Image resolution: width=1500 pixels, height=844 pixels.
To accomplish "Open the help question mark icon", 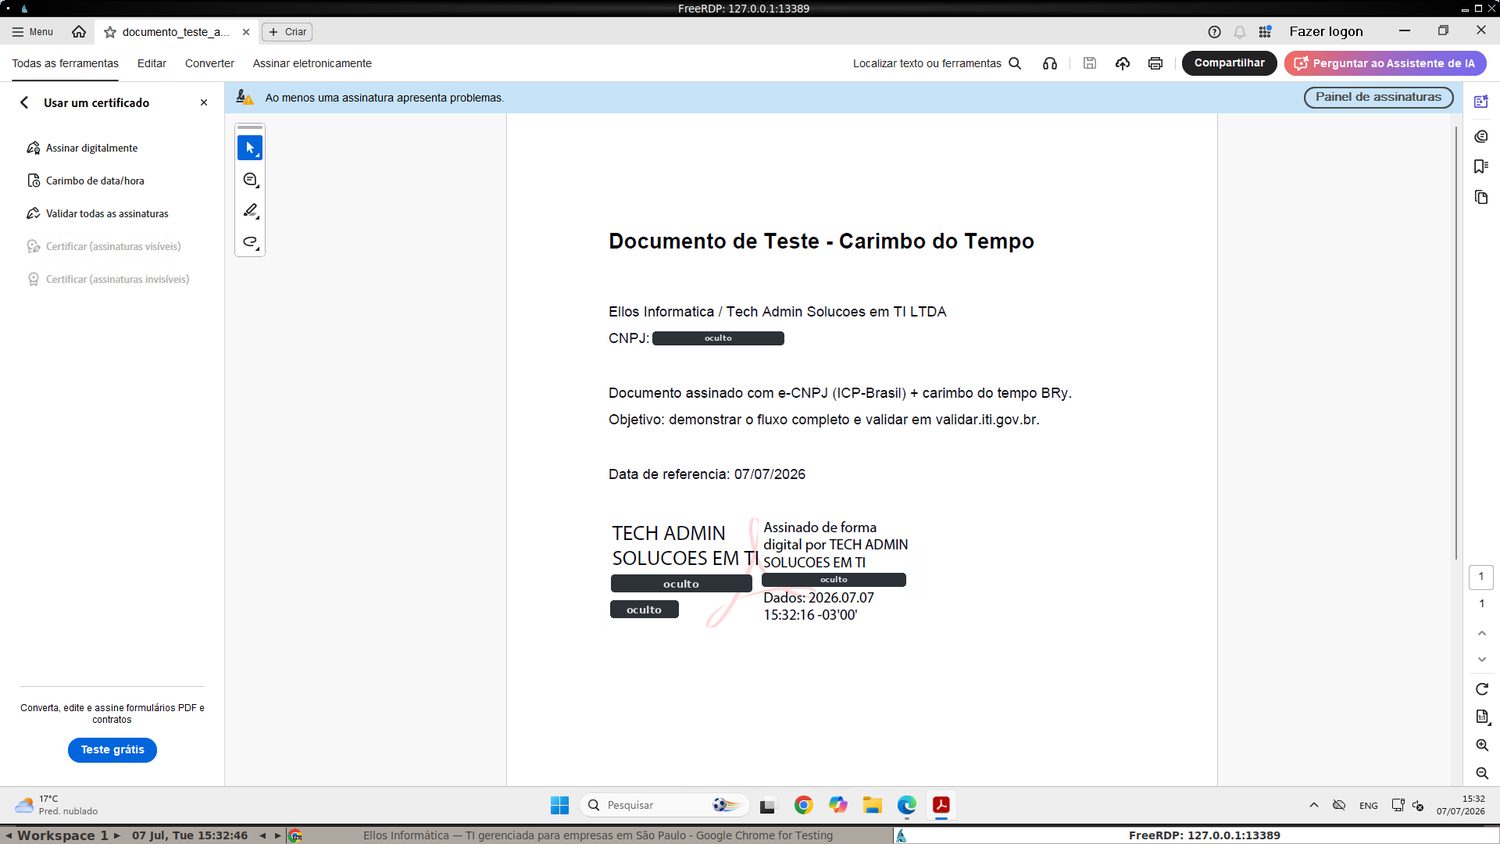I will [1214, 32].
